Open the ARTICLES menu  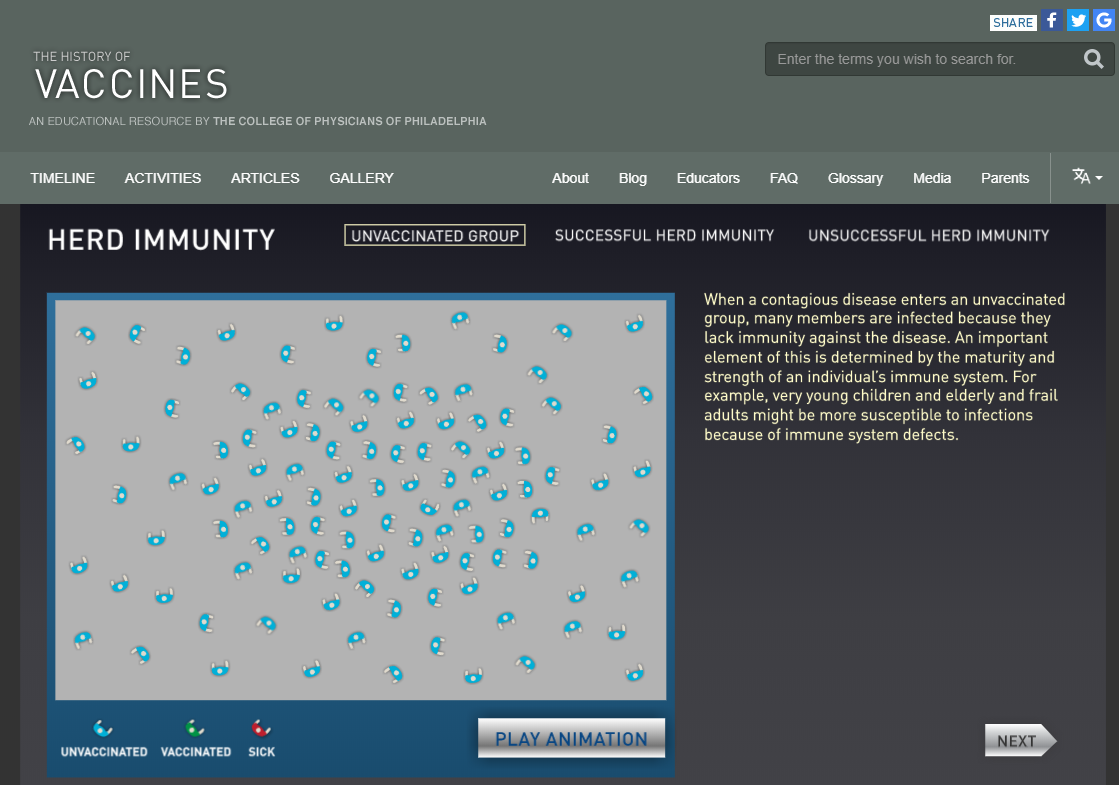(x=265, y=178)
